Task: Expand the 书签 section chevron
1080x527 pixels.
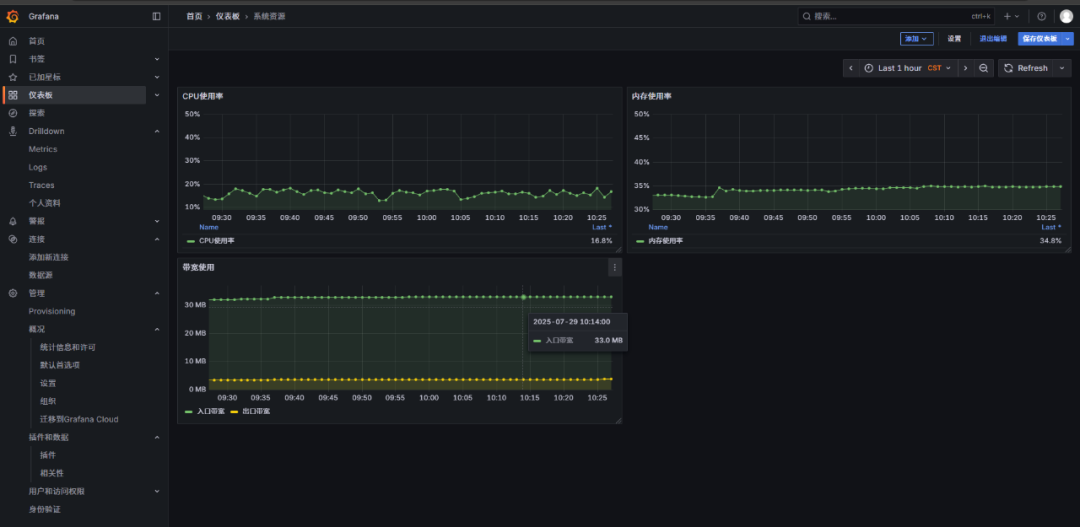Action: [x=157, y=59]
